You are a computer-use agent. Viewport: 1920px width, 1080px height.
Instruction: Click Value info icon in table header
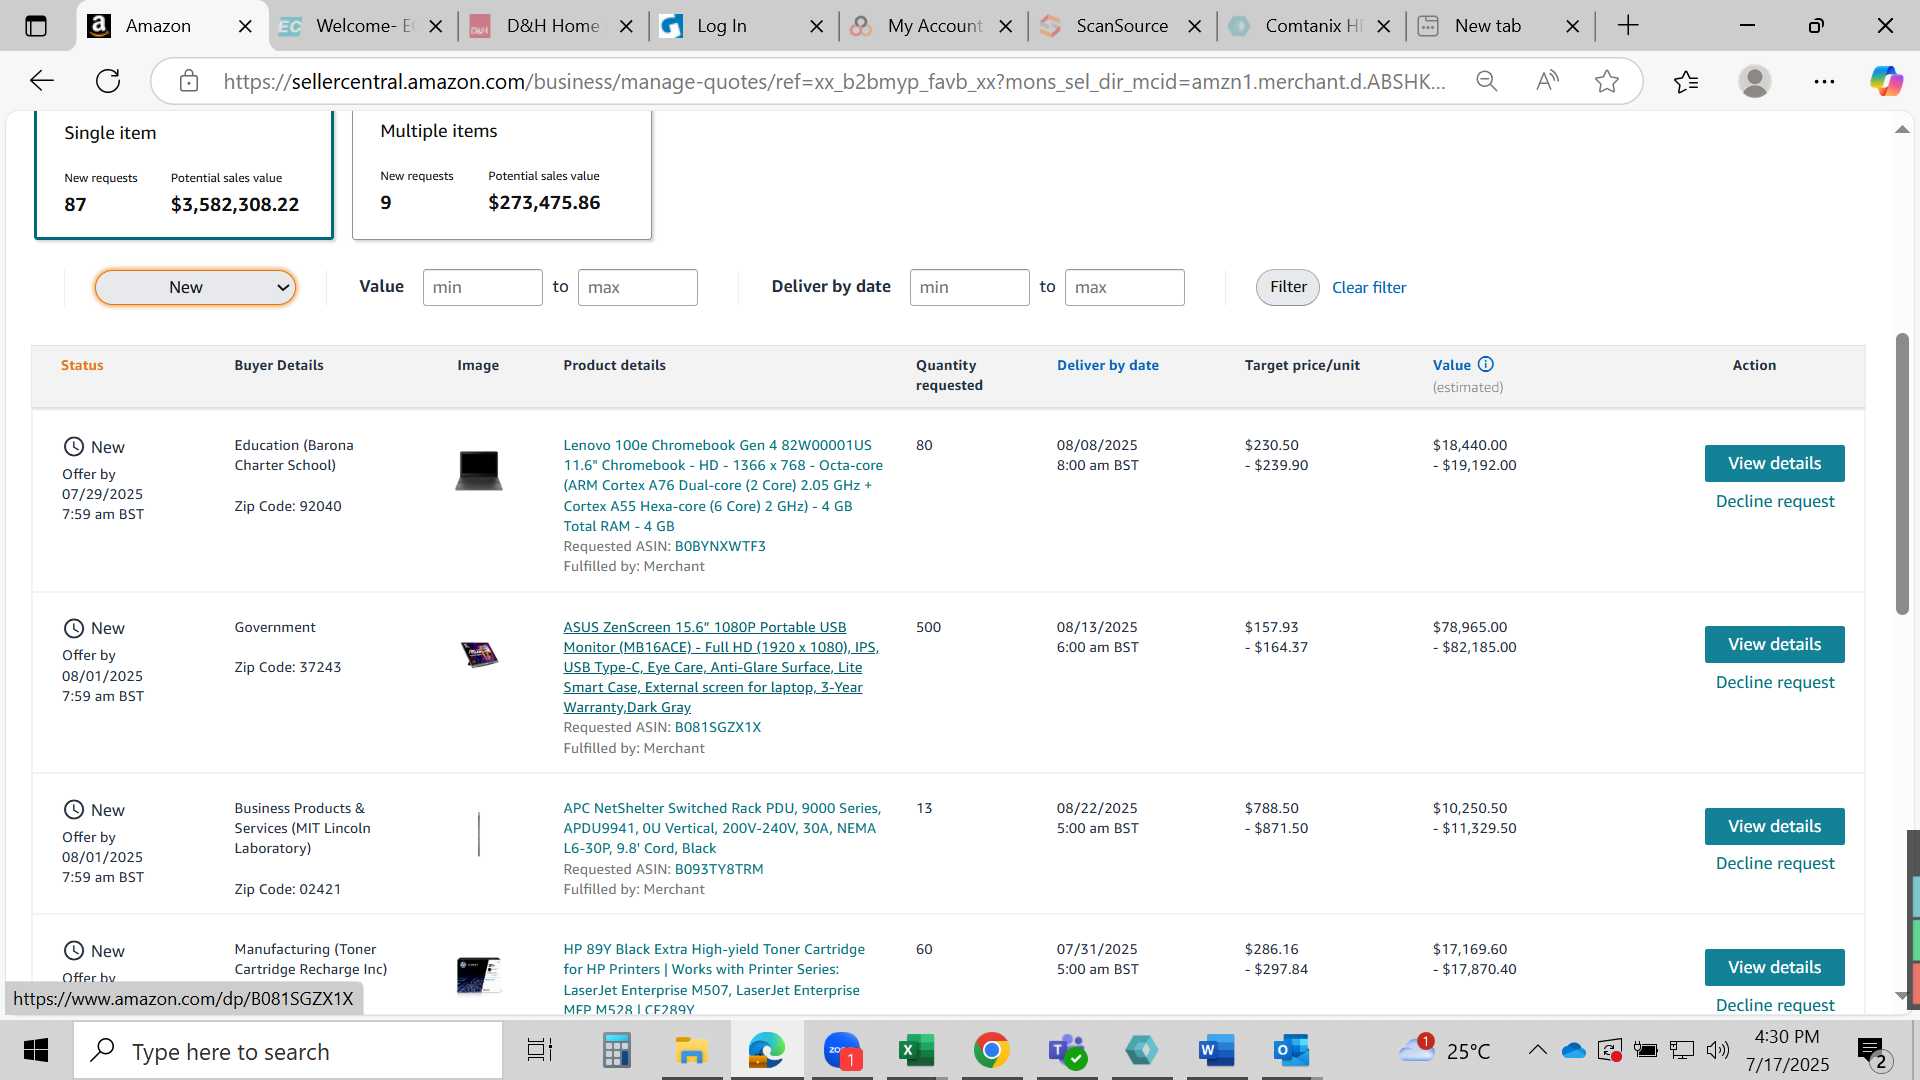(x=1486, y=365)
